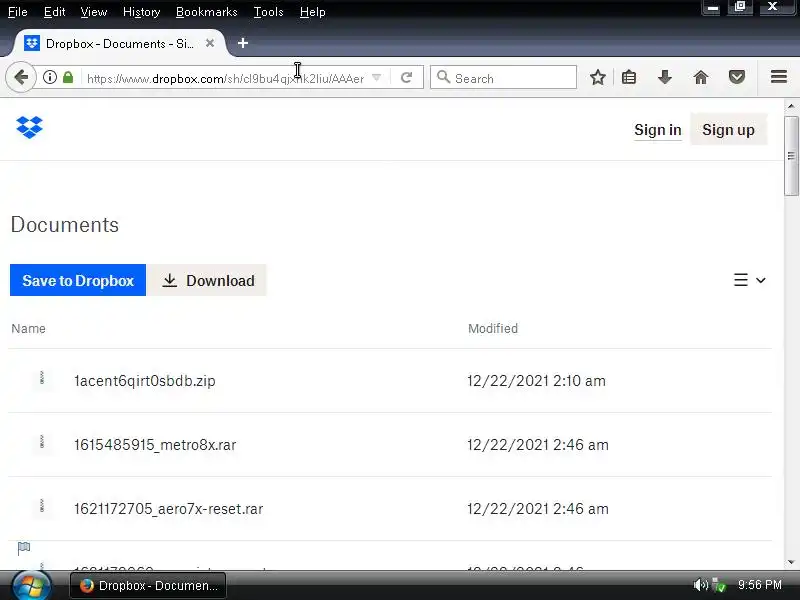This screenshot has height=600, width=800.
Task: Click the report flag icon at page bottom
Action: [24, 548]
